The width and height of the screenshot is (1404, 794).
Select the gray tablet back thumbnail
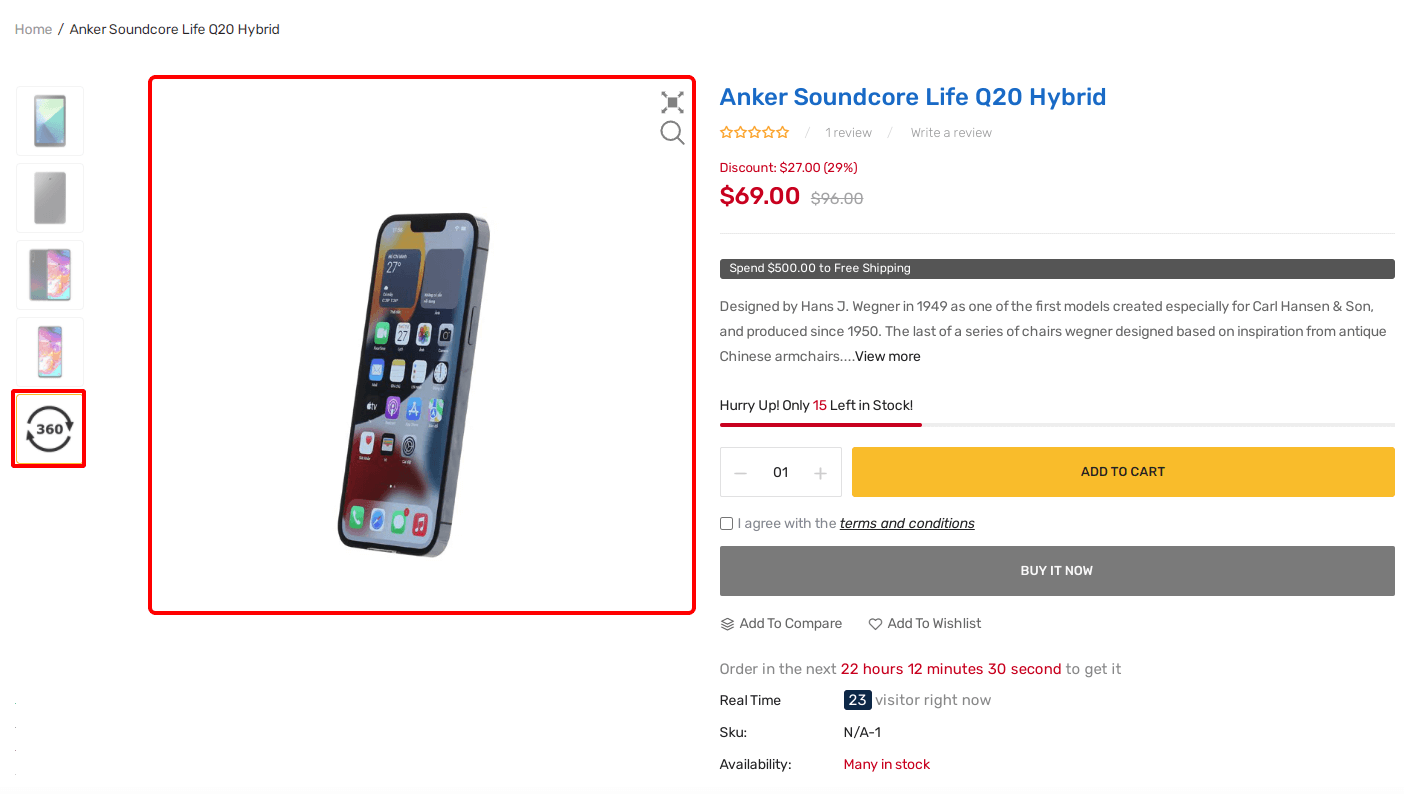50,198
